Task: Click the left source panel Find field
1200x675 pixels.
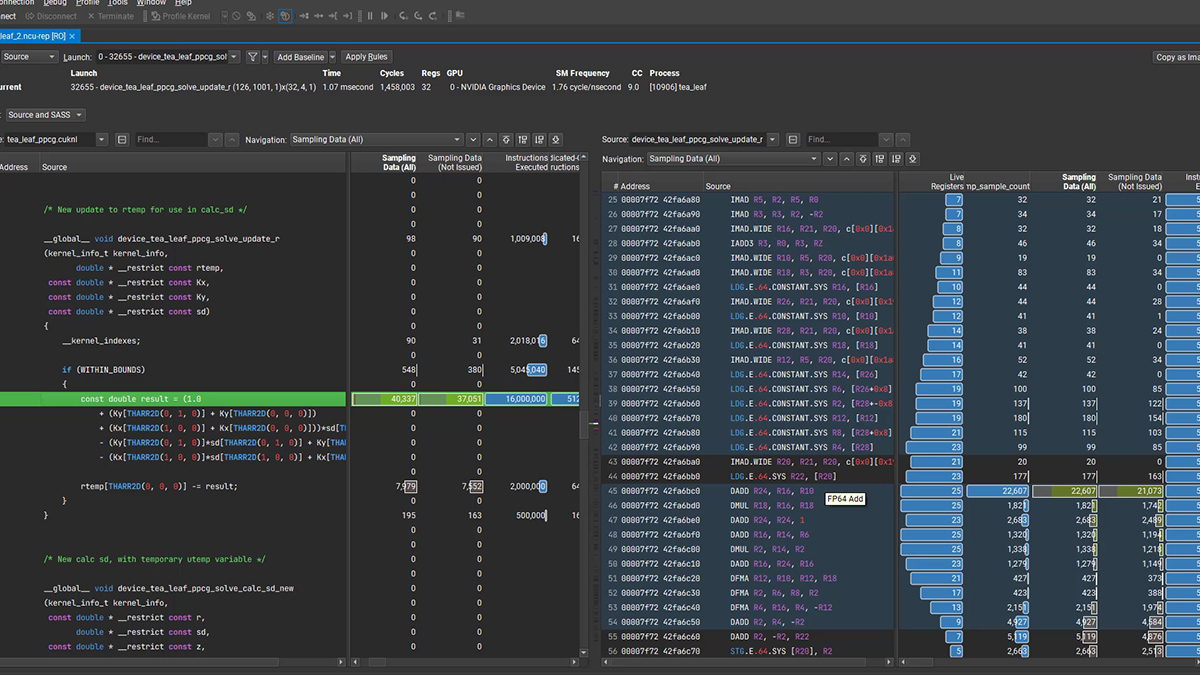Action: (x=171, y=140)
